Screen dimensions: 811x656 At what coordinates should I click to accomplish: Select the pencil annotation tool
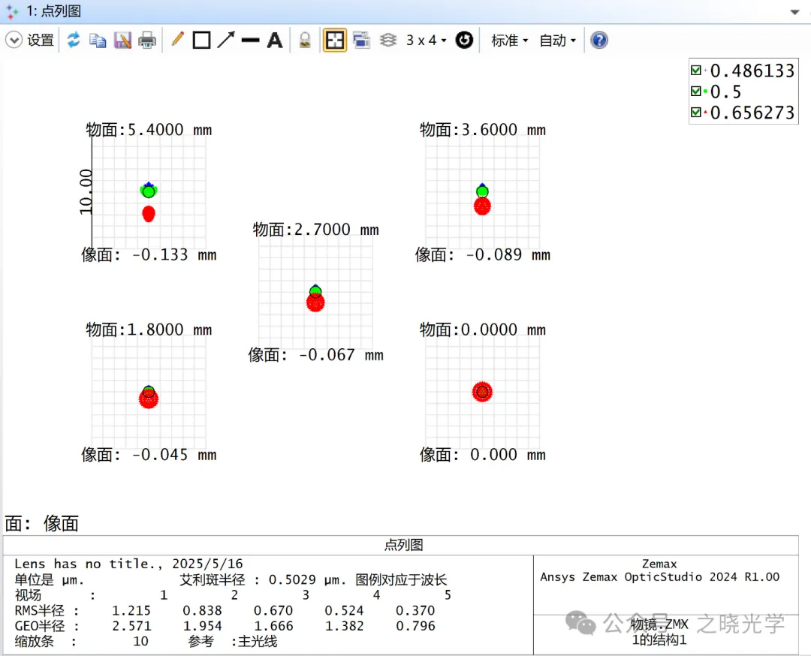click(177, 40)
